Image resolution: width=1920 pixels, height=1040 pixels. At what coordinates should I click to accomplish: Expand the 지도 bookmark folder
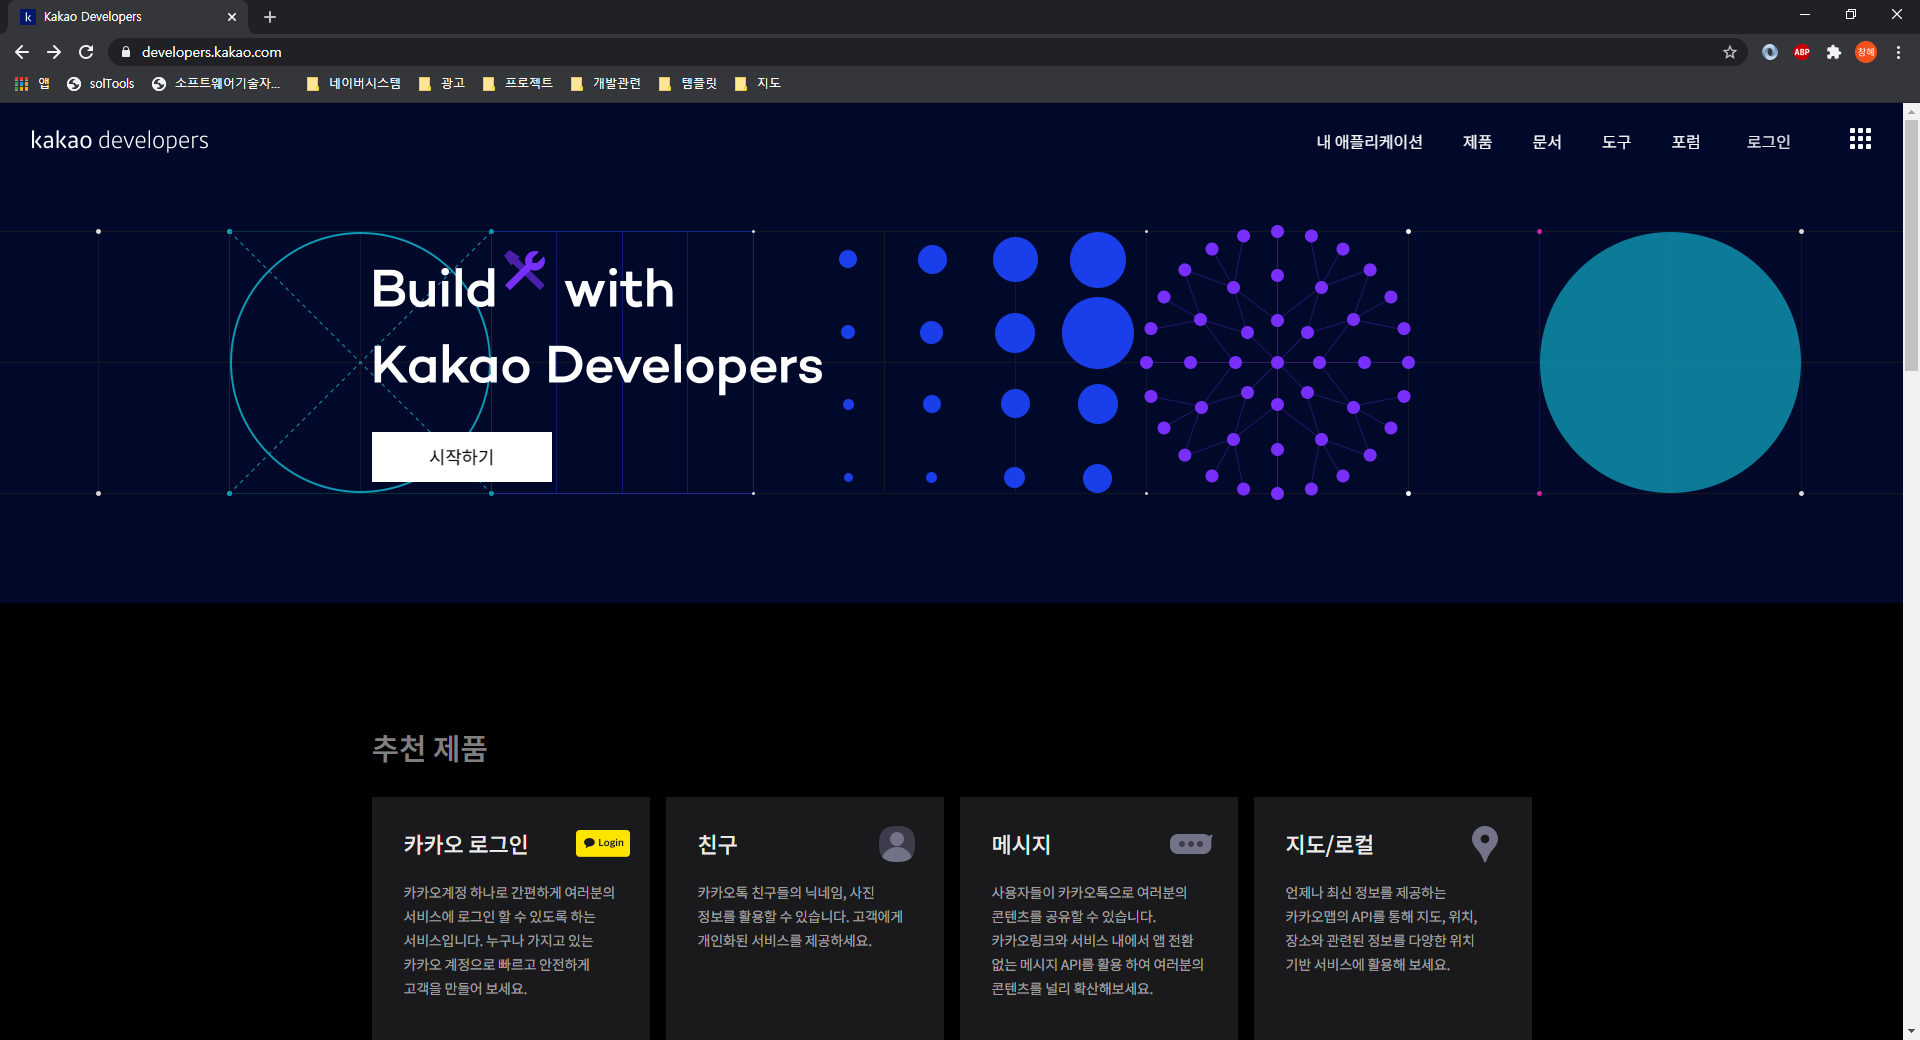tap(758, 84)
